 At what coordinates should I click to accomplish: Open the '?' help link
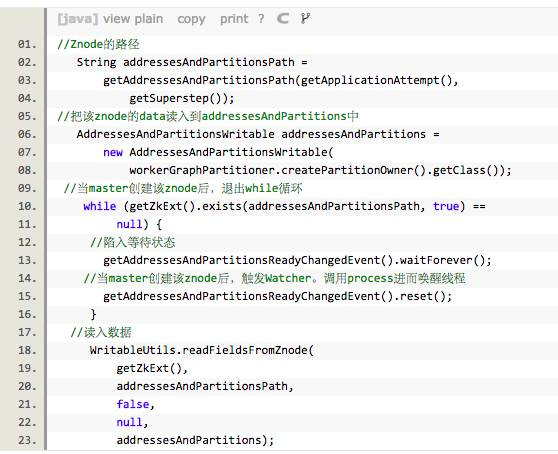(261, 19)
